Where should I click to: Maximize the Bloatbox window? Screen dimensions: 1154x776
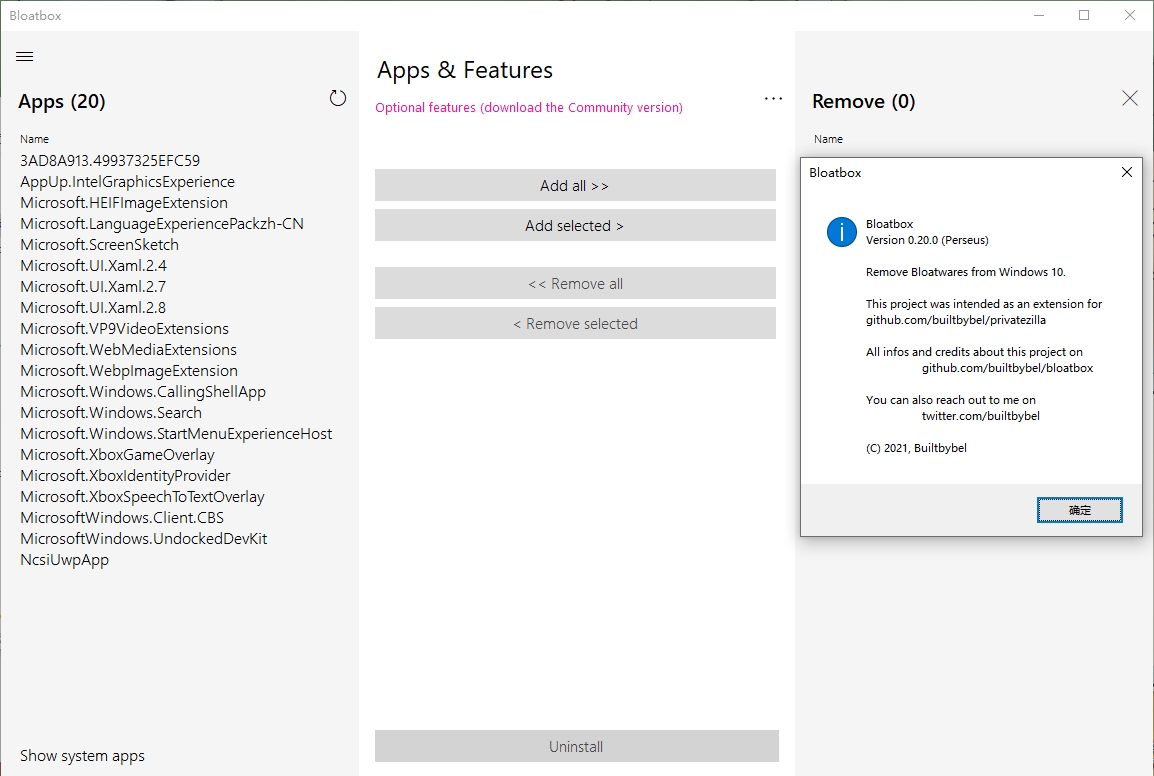click(x=1084, y=15)
